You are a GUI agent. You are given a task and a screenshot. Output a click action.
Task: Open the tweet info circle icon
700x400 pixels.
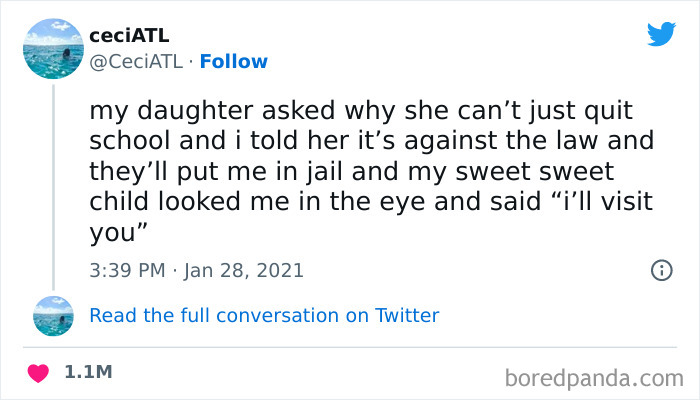pyautogui.click(x=660, y=270)
